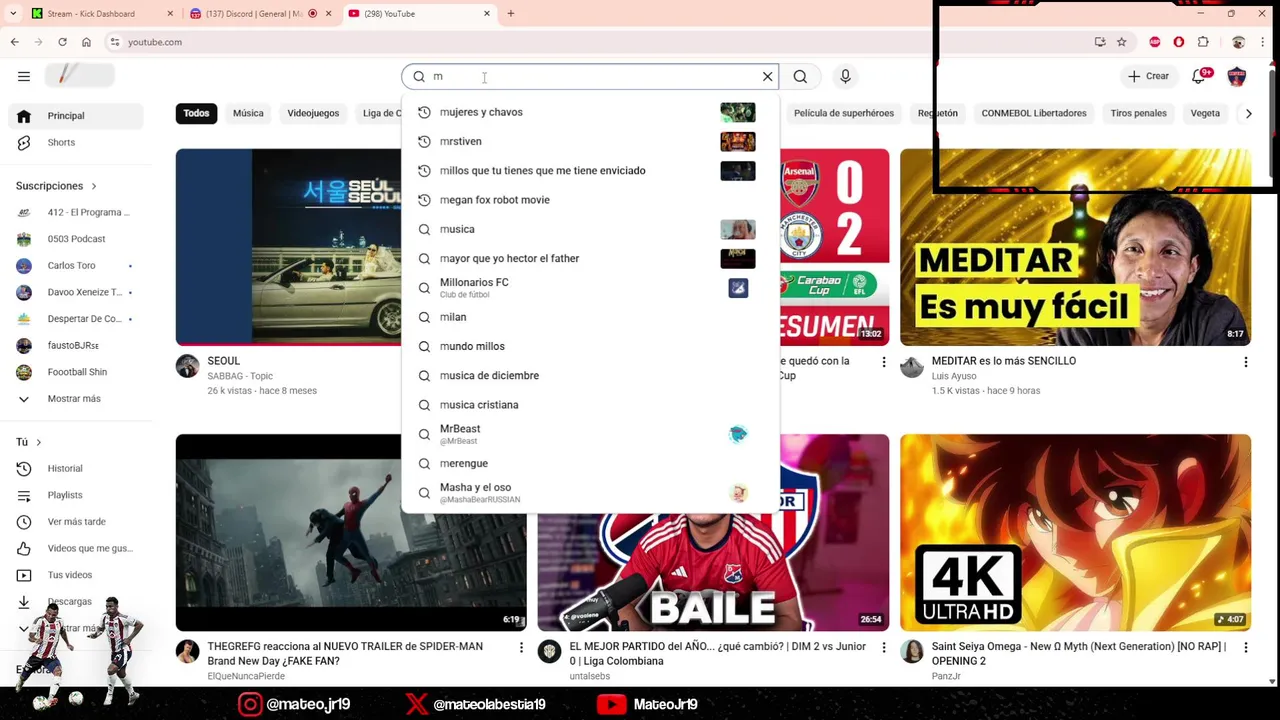
Task: Open the browser extensions puzzle icon
Action: (x=1203, y=42)
